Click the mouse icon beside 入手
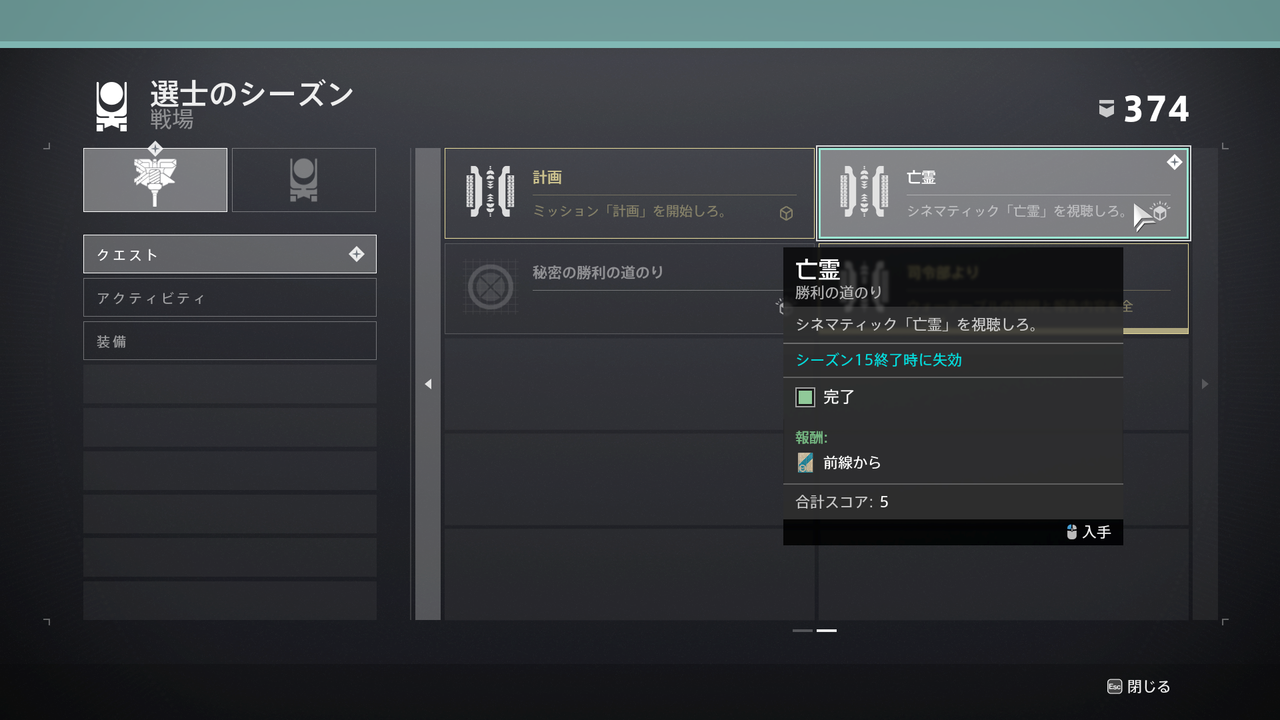 pyautogui.click(x=1072, y=532)
